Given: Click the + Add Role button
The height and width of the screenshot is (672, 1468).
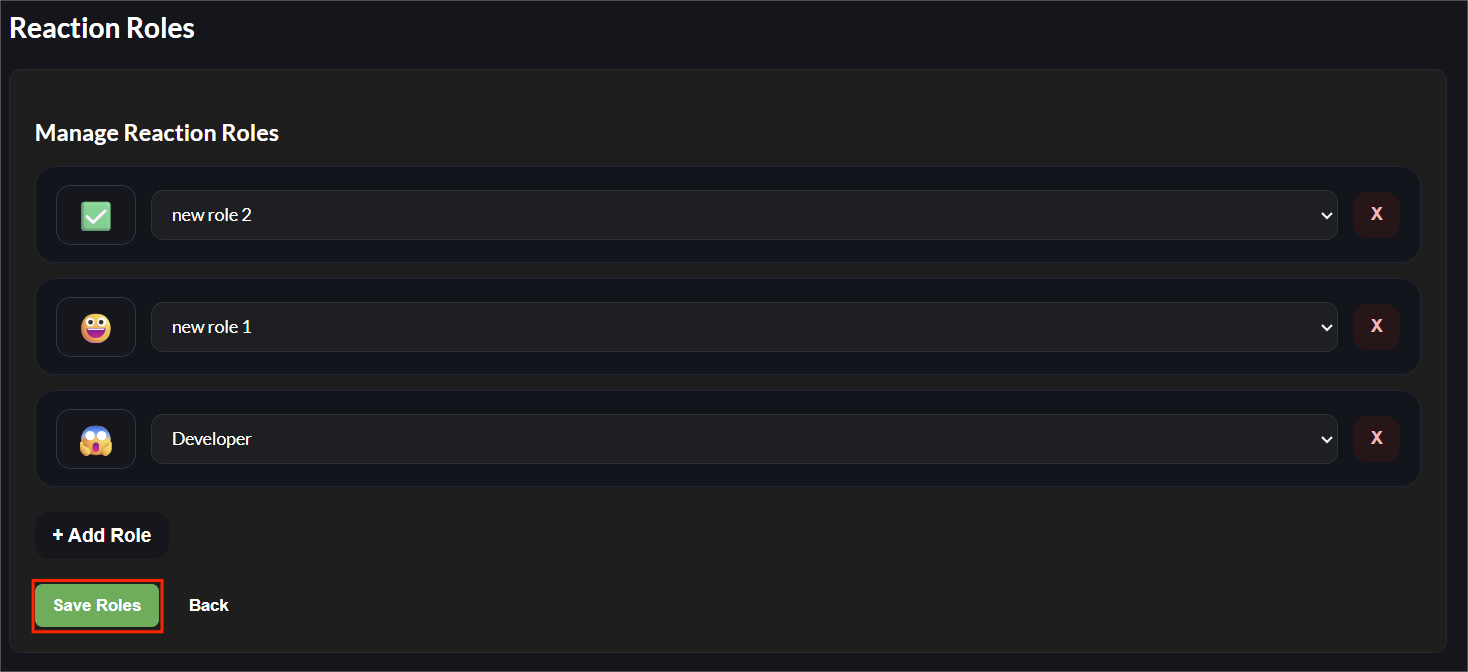Looking at the screenshot, I should pos(101,535).
